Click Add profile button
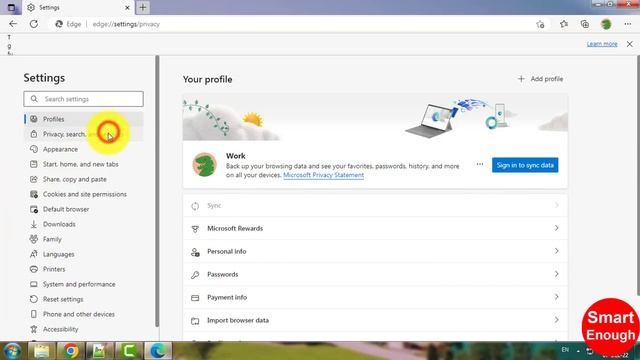The height and width of the screenshot is (360, 640). (540, 79)
